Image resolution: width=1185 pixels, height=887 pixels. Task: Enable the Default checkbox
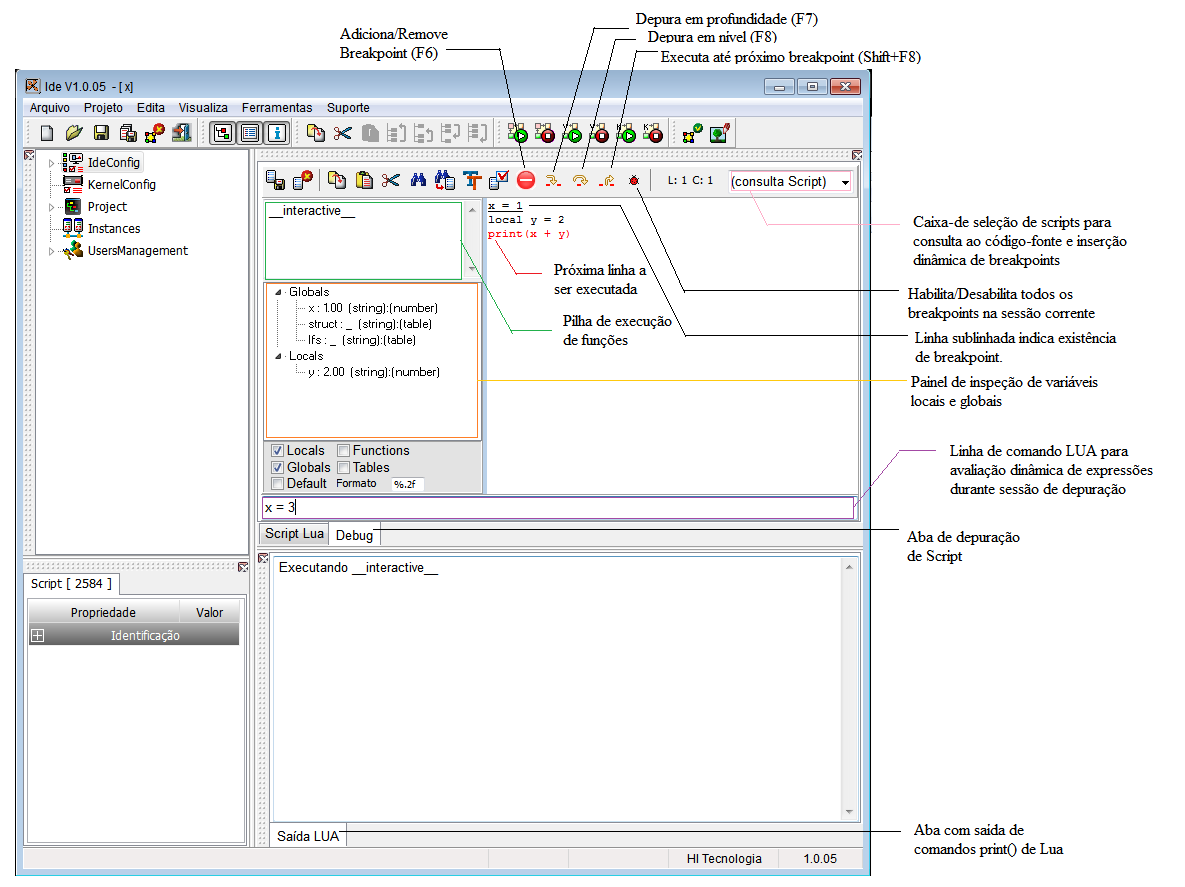tap(277, 484)
